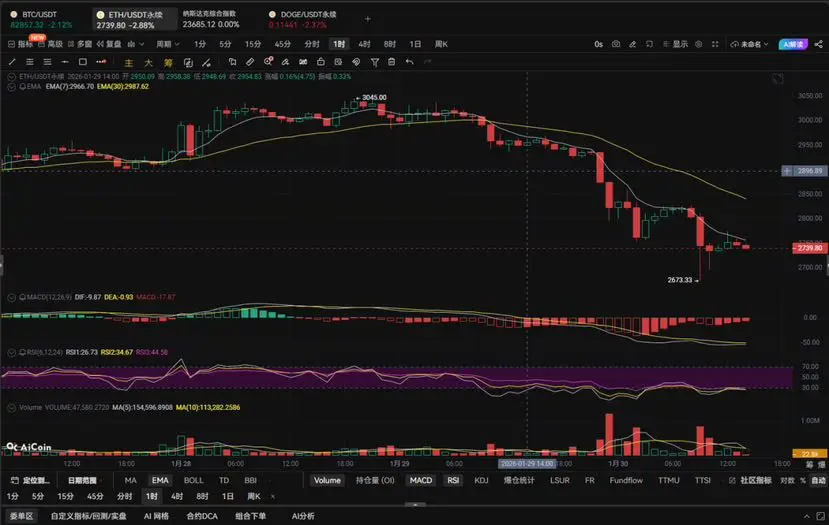Image resolution: width=829 pixels, height=525 pixels.
Task: Toggle the BOLL overlay indicator
Action: (x=194, y=480)
